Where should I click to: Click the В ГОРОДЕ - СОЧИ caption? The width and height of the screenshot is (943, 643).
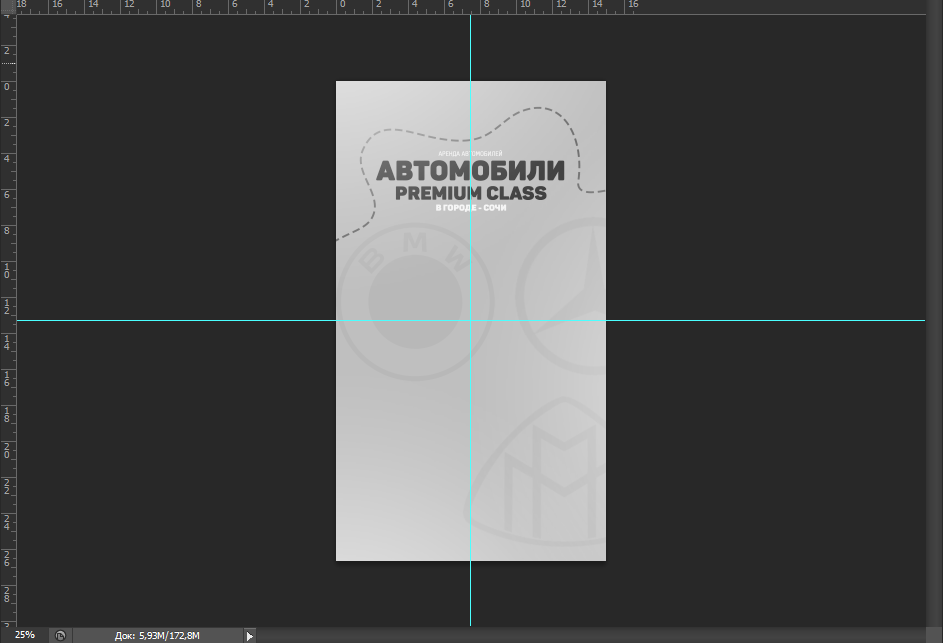470,208
